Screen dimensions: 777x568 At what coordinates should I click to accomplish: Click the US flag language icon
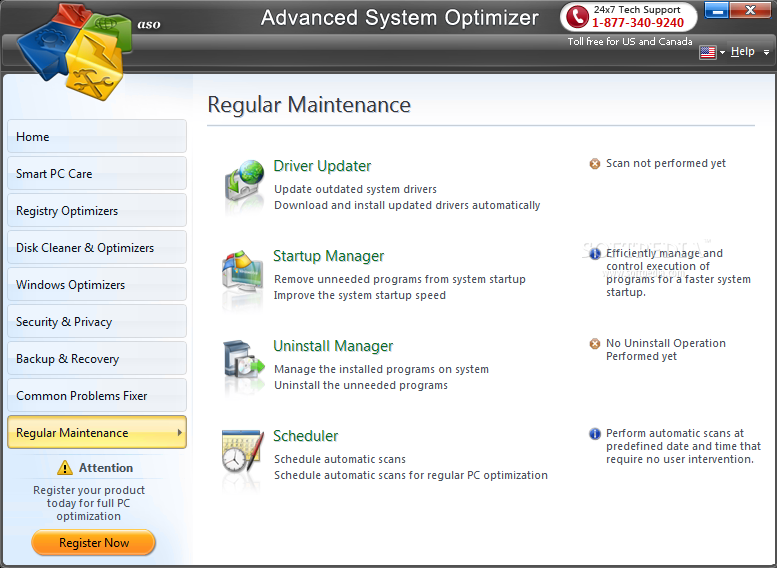click(x=708, y=52)
